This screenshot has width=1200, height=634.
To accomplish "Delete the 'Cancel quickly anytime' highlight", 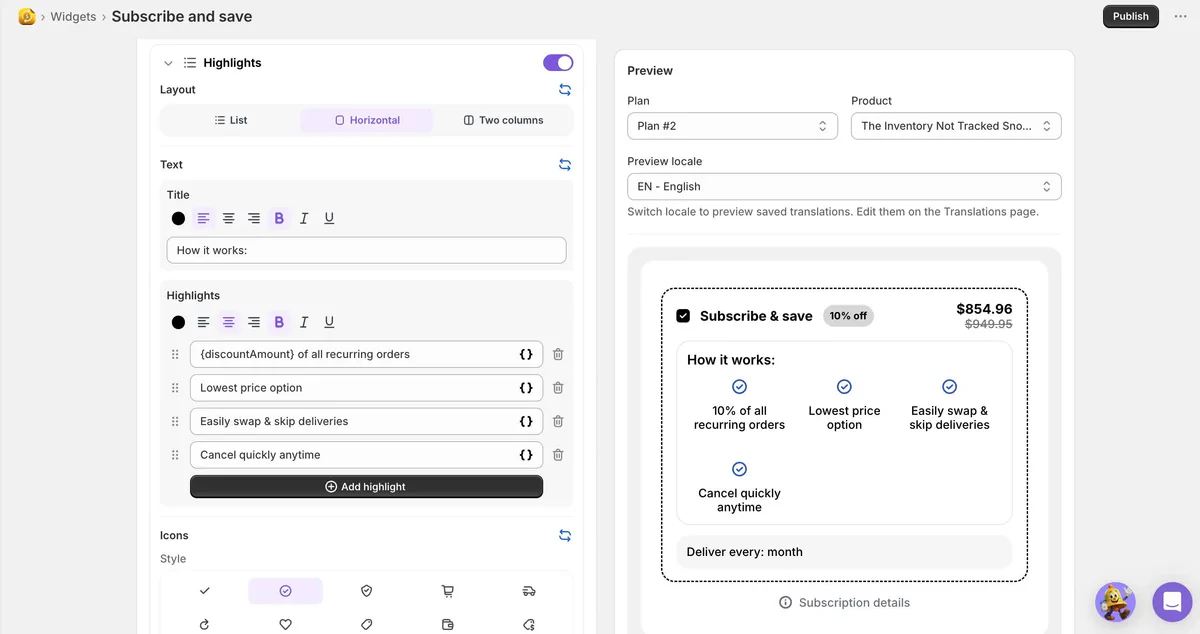I will tap(558, 455).
